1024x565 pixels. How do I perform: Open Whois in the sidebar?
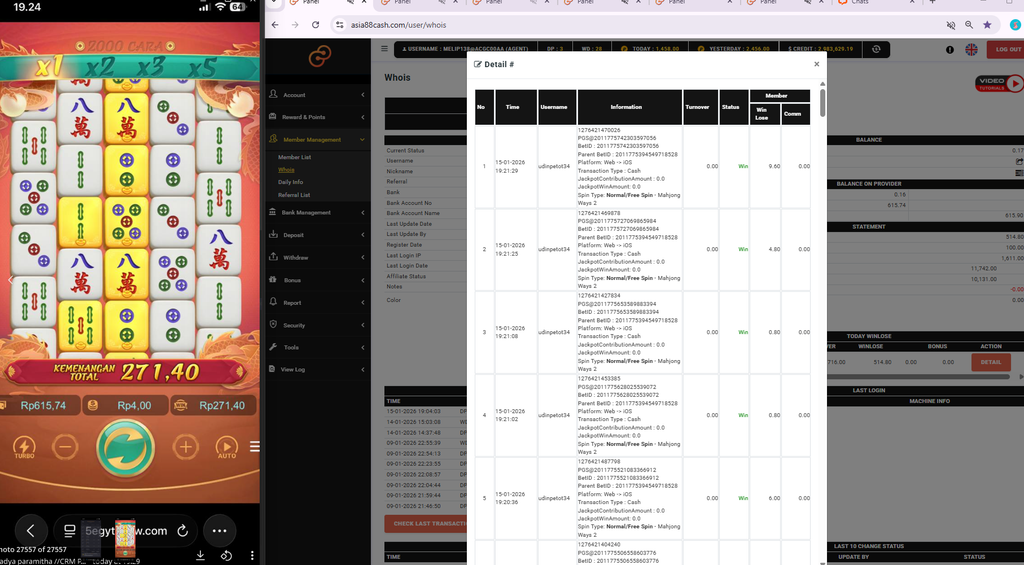coord(286,170)
